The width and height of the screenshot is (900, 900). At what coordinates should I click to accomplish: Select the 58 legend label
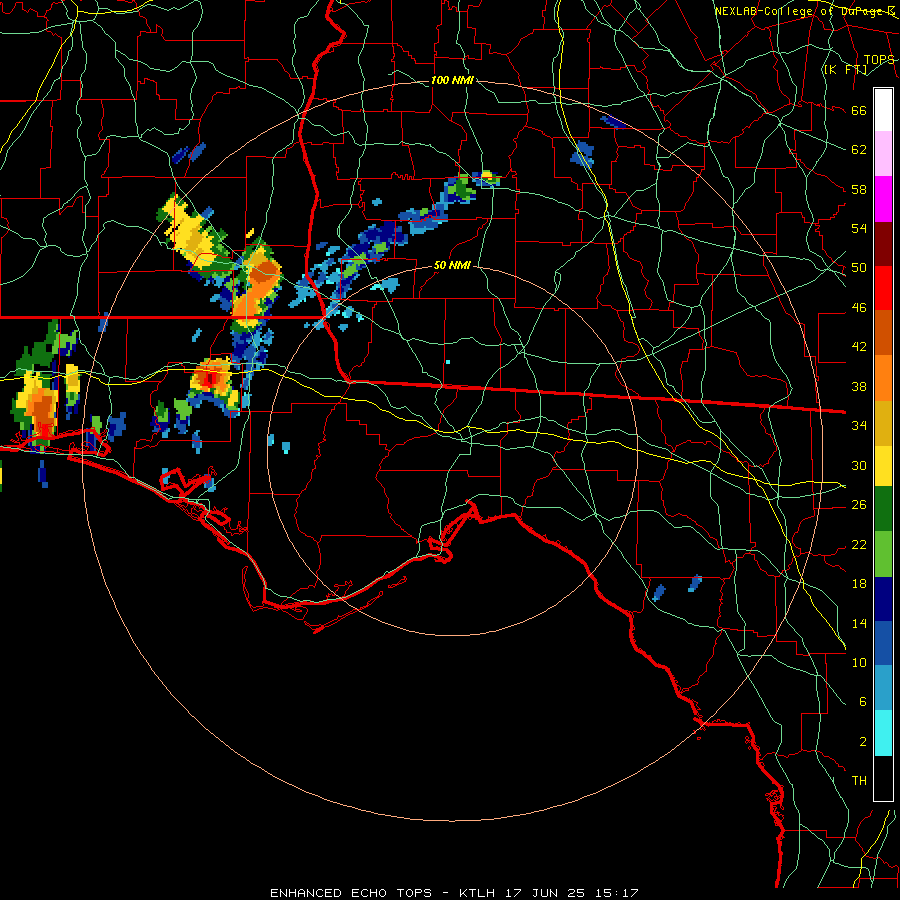859,189
